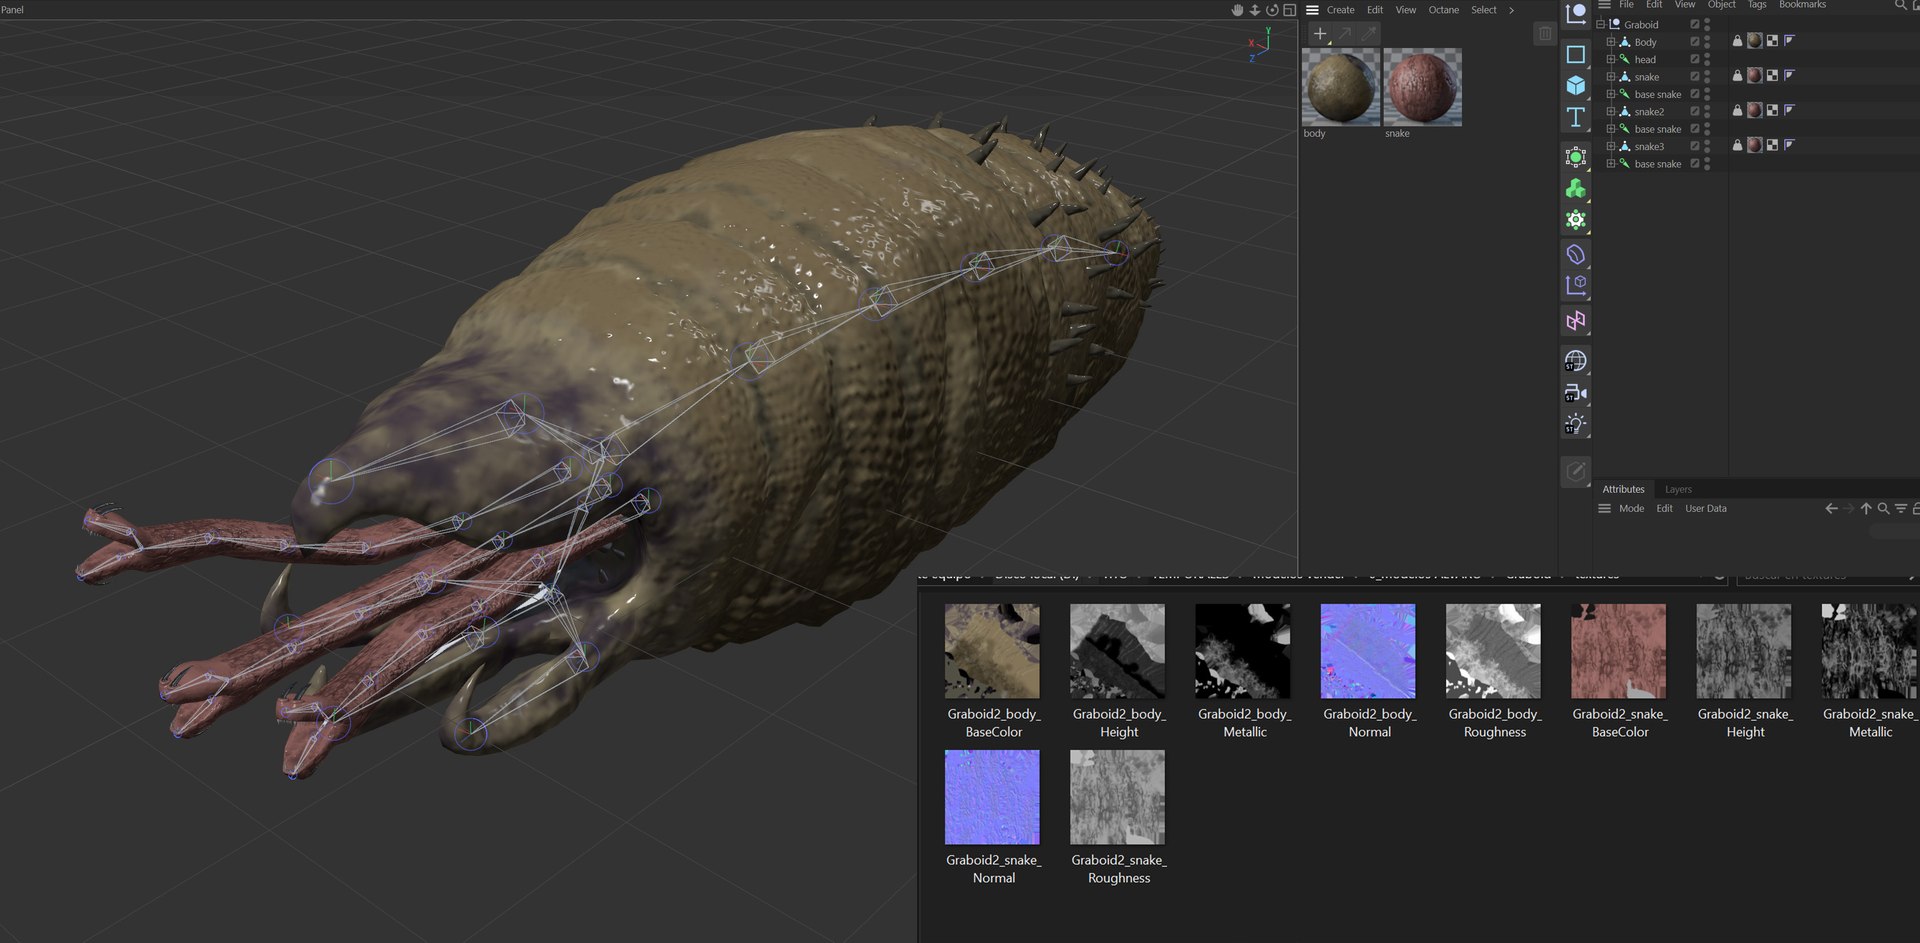The image size is (1920, 943).
Task: Open the Subdivision Surface generator icon
Action: [x=1576, y=157]
